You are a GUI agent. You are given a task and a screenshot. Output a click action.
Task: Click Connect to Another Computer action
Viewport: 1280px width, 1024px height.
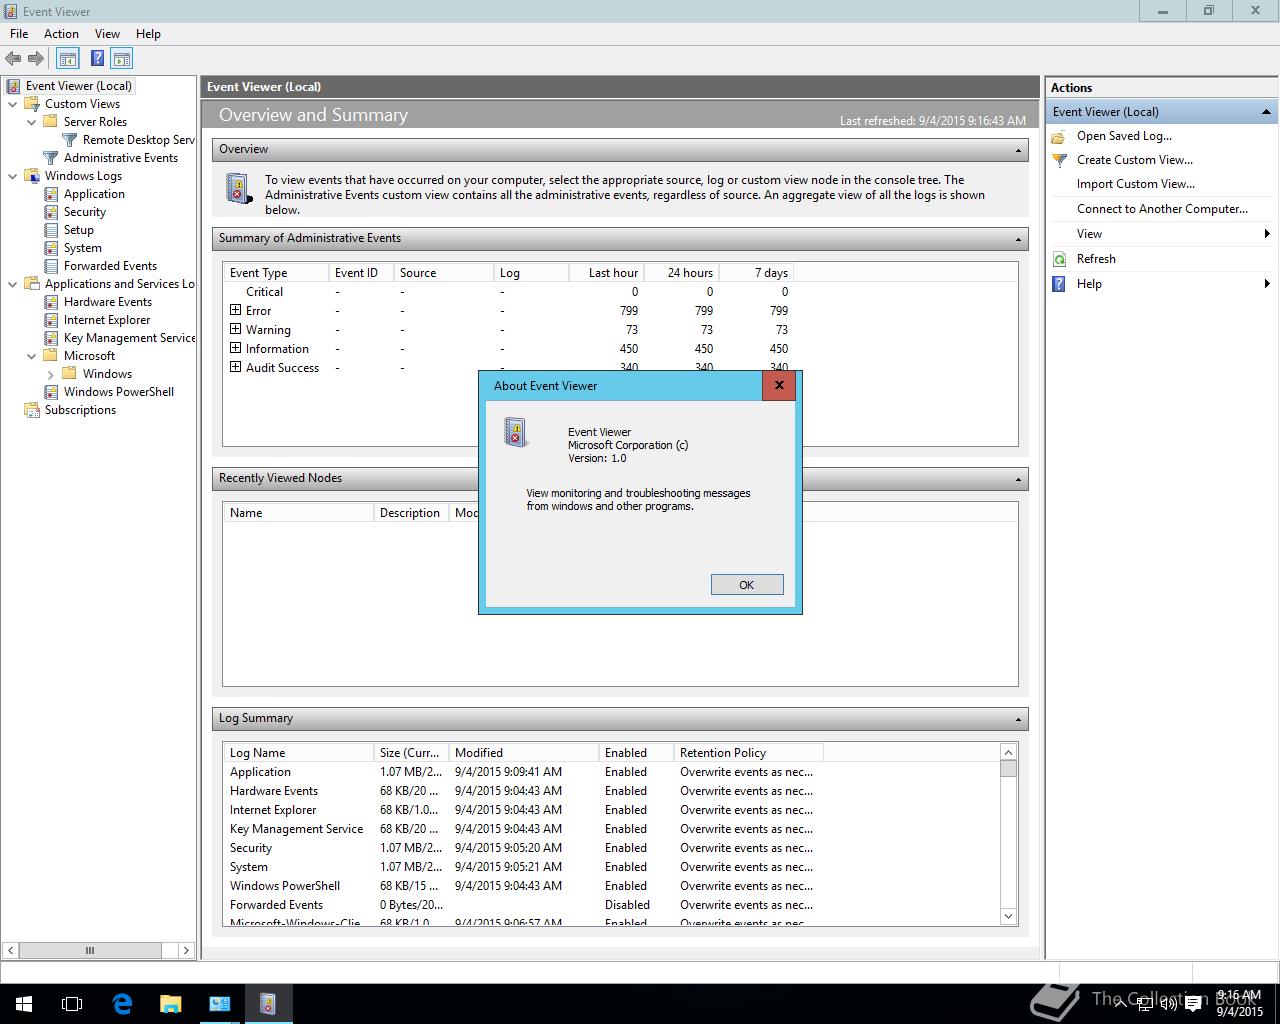(x=1162, y=209)
